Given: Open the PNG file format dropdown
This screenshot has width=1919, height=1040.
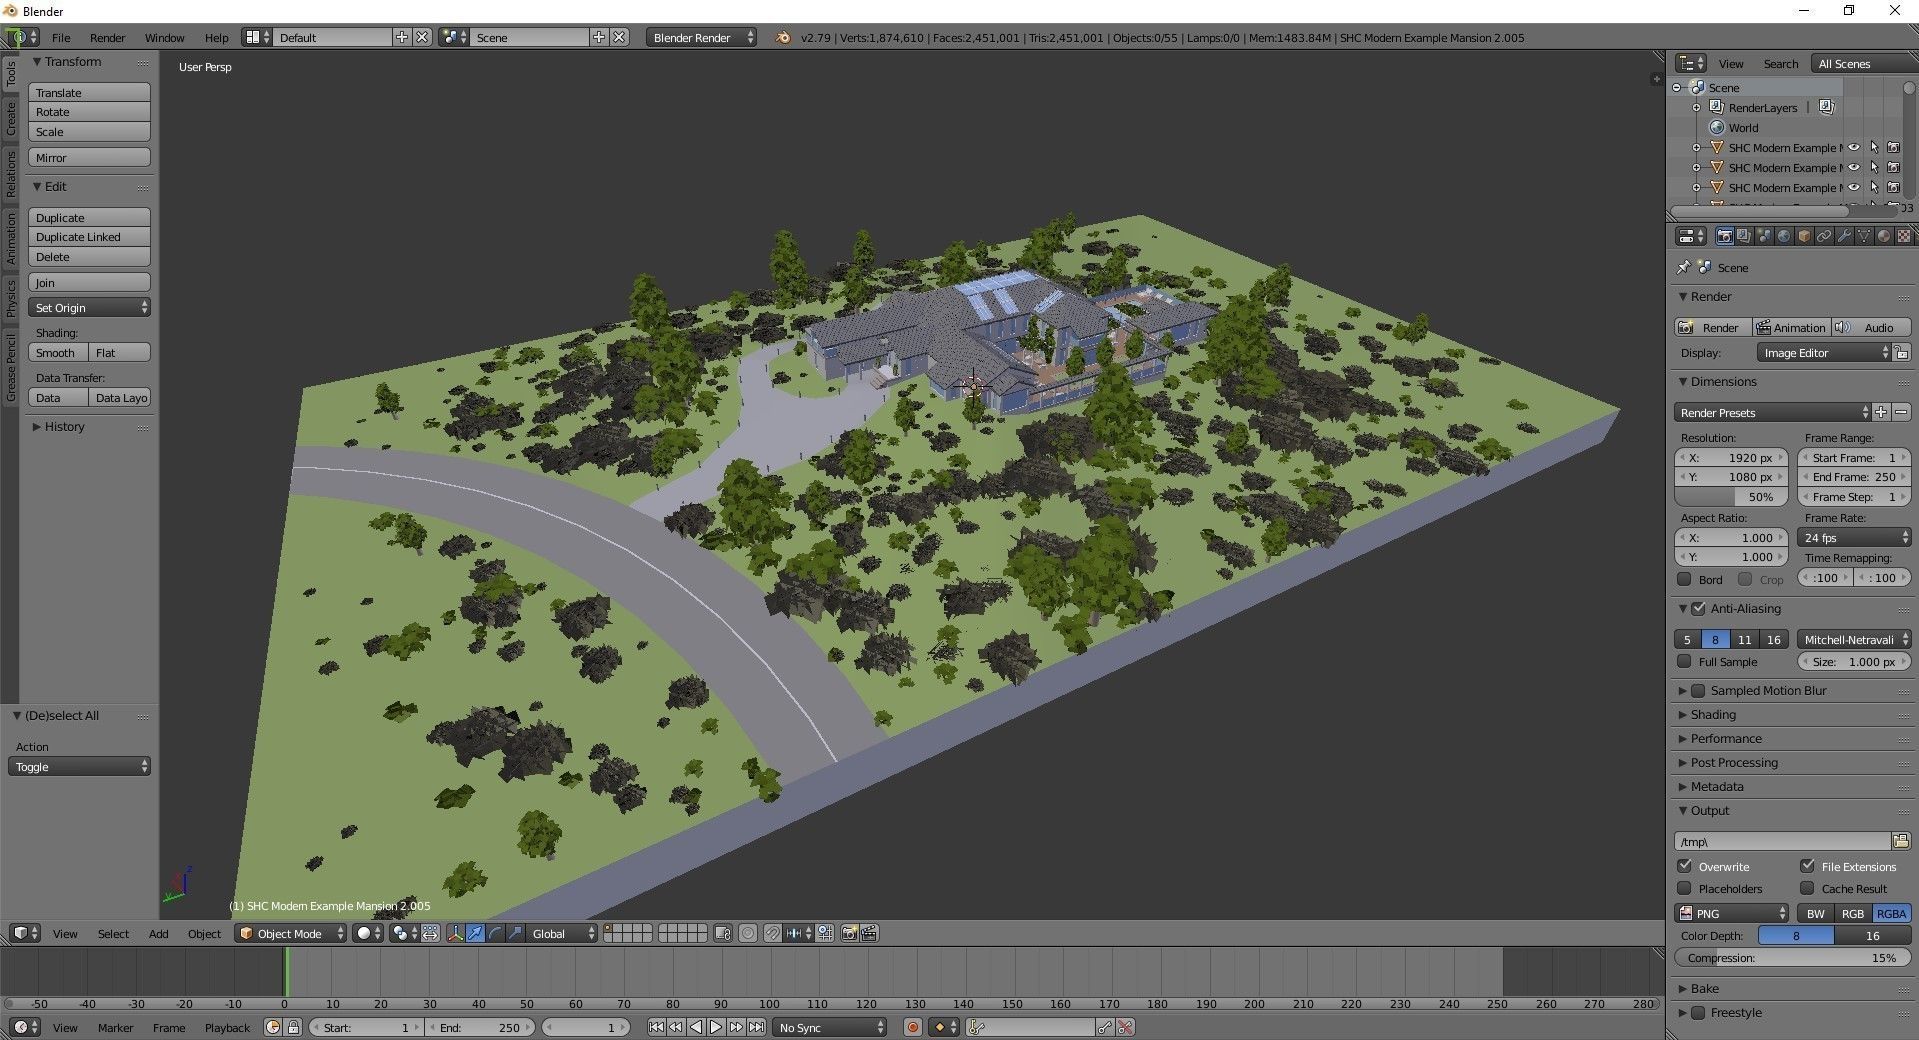Looking at the screenshot, I should [1732, 913].
